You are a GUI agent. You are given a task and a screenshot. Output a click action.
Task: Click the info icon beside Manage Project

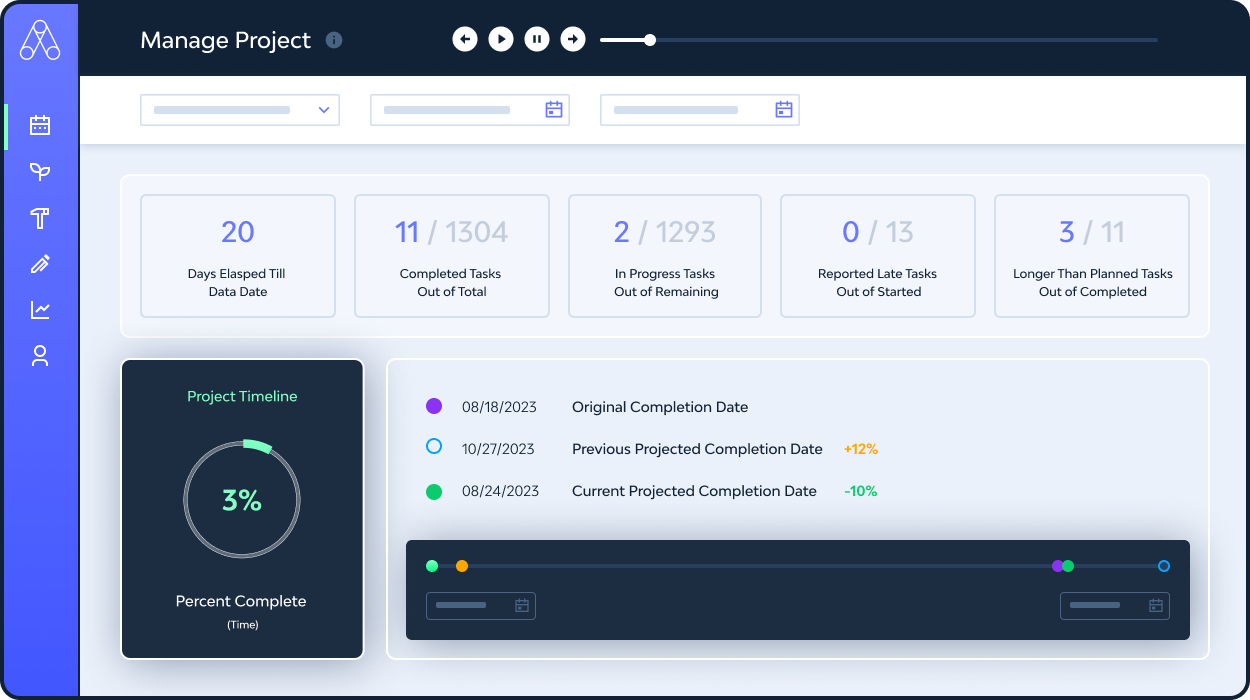click(x=334, y=40)
